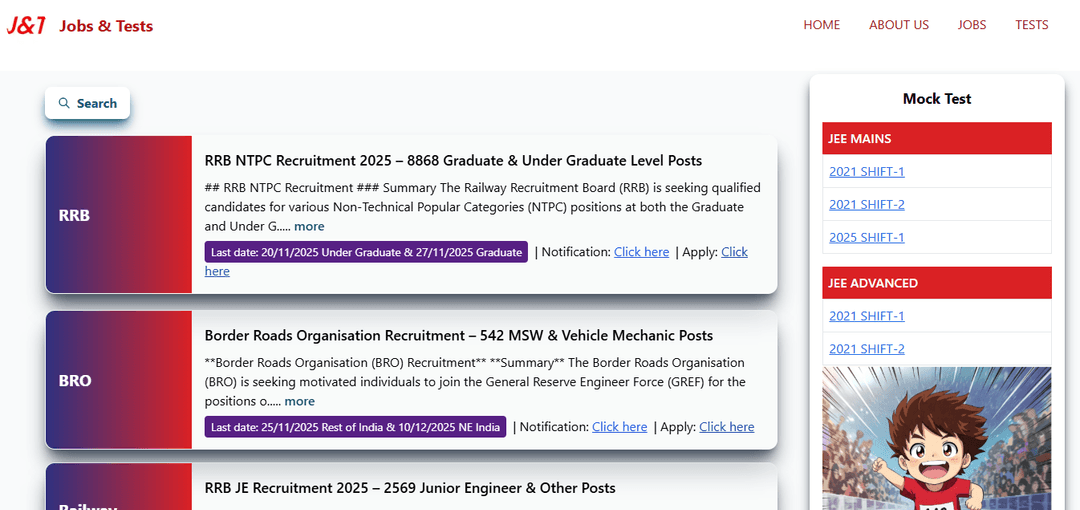Go to ABOUT US page

[898, 25]
